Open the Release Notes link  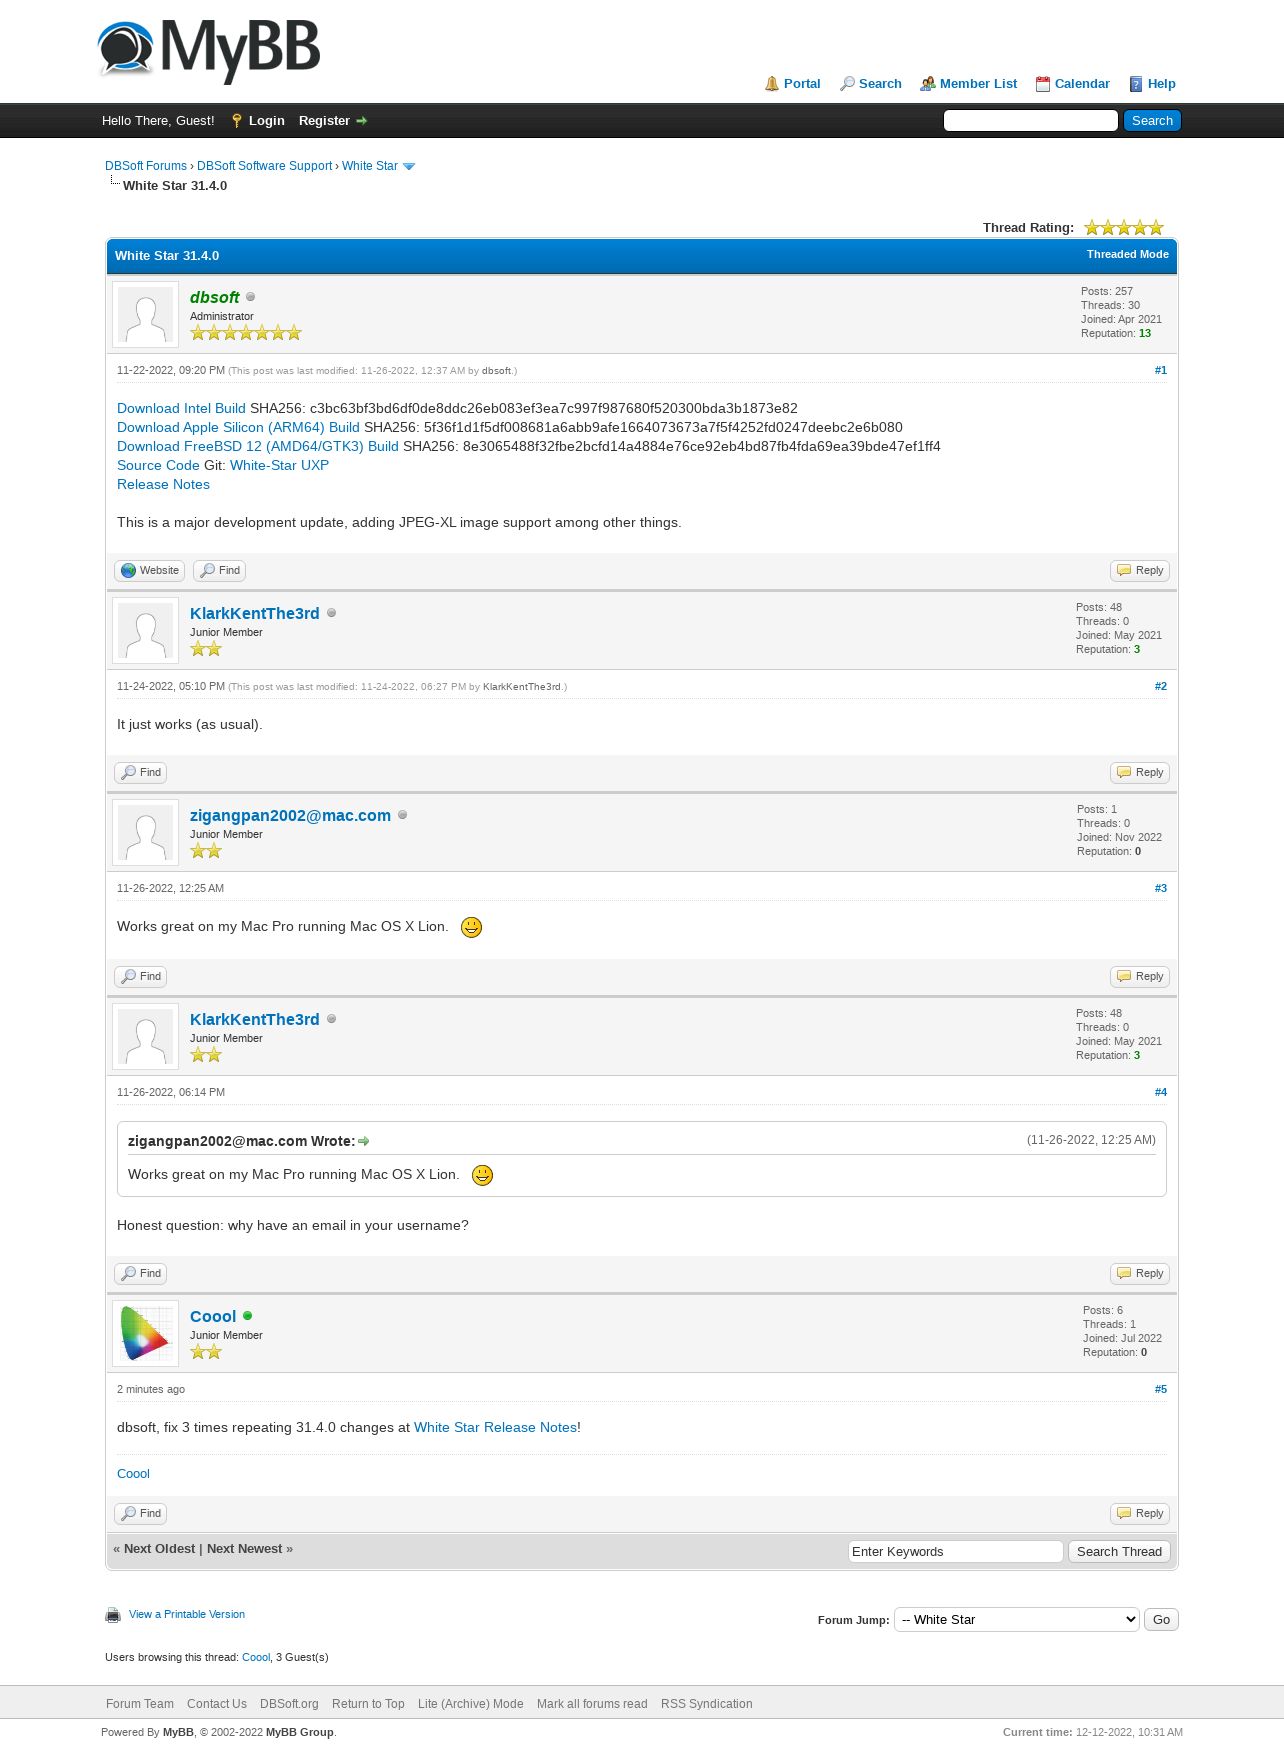(x=163, y=484)
